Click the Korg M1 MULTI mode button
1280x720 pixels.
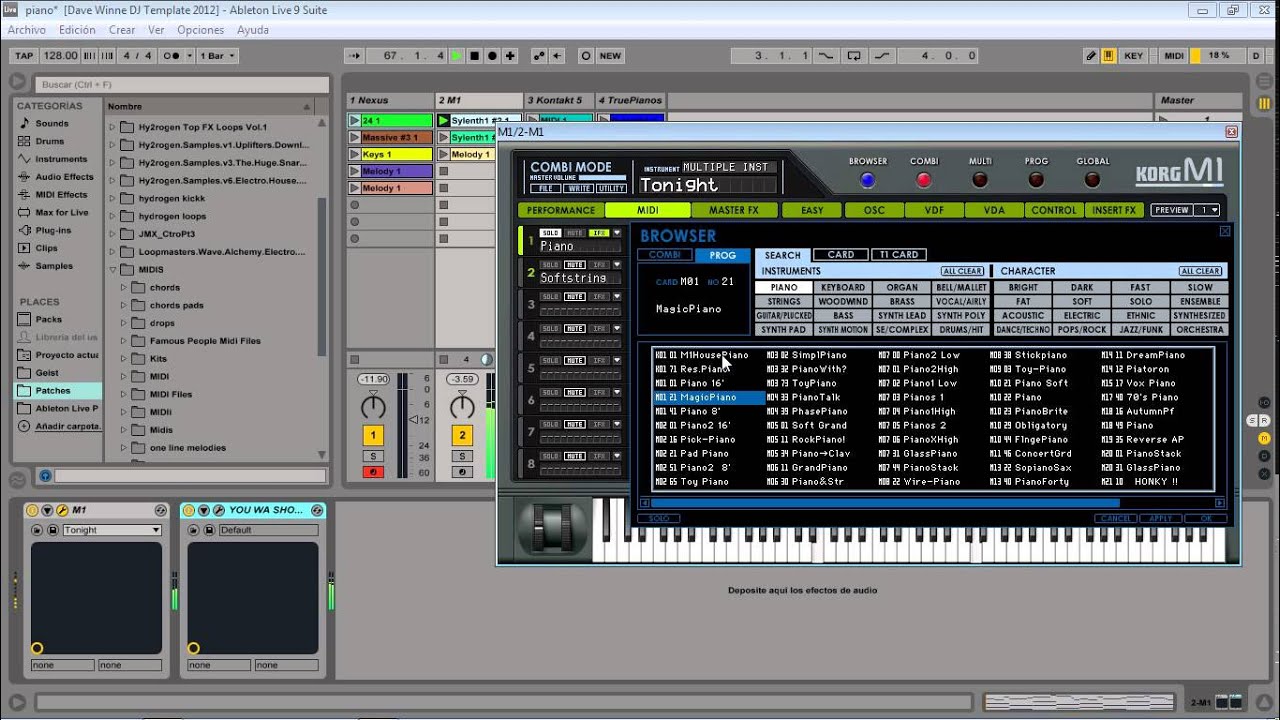click(x=980, y=181)
